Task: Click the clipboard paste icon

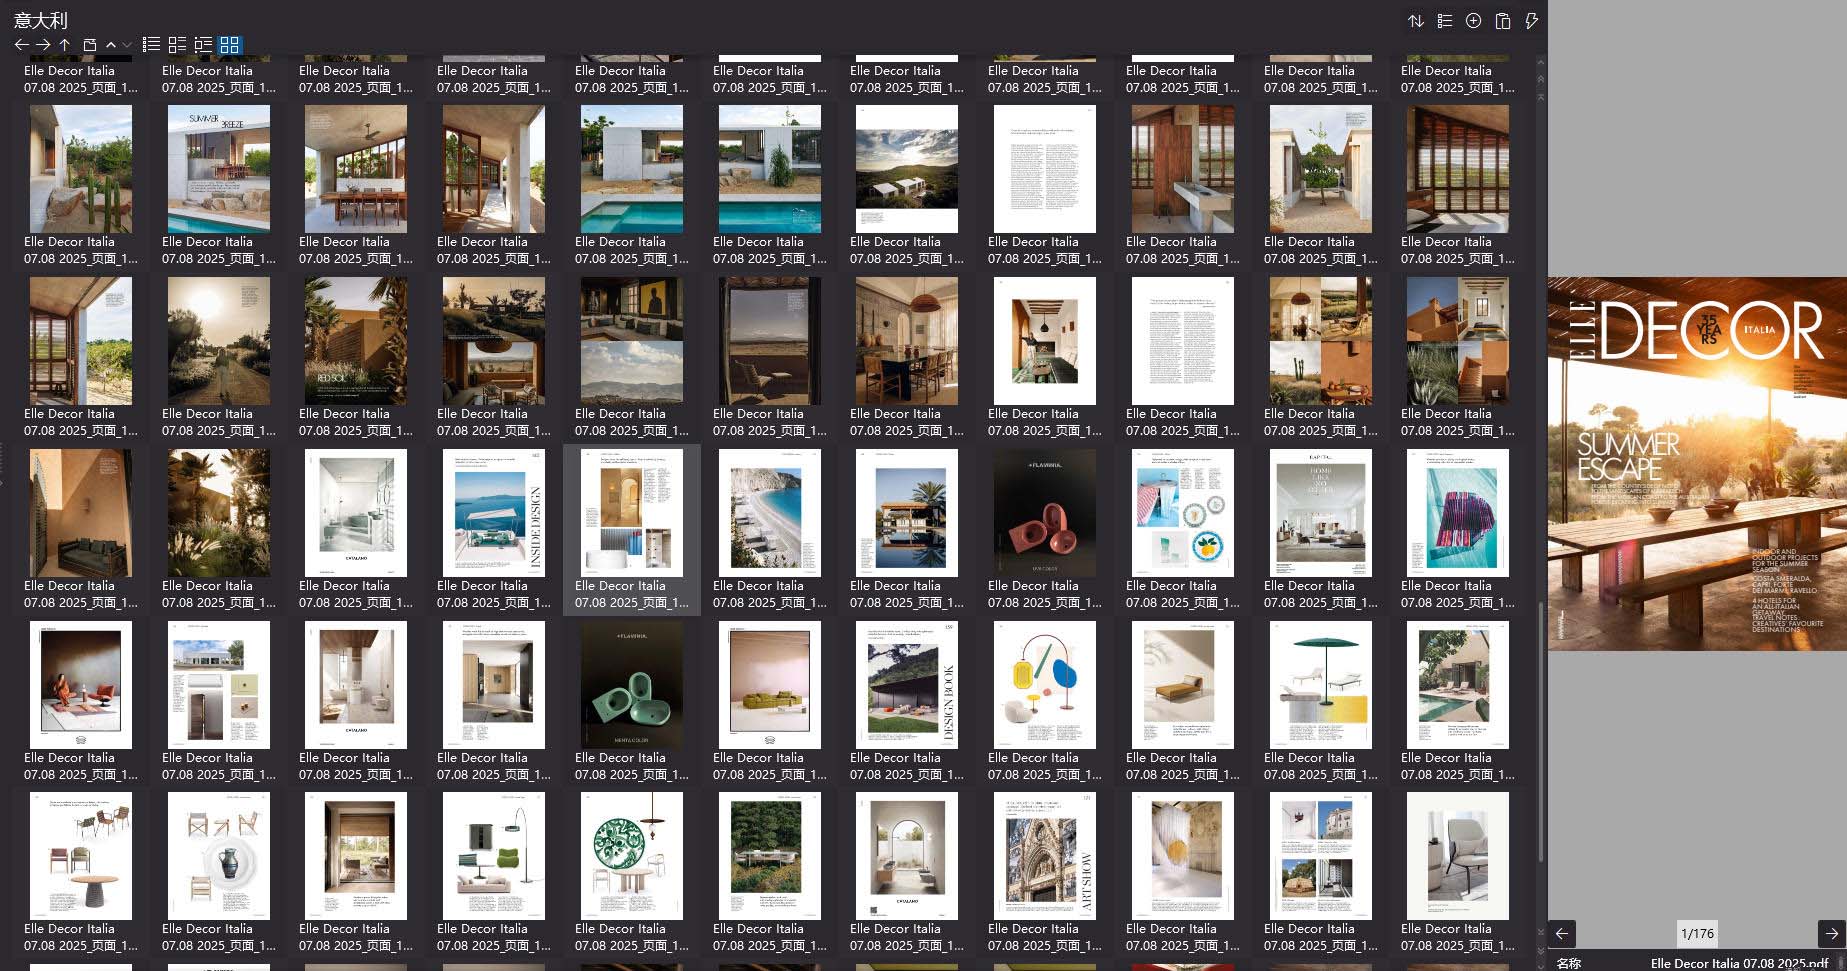Action: pyautogui.click(x=1502, y=21)
